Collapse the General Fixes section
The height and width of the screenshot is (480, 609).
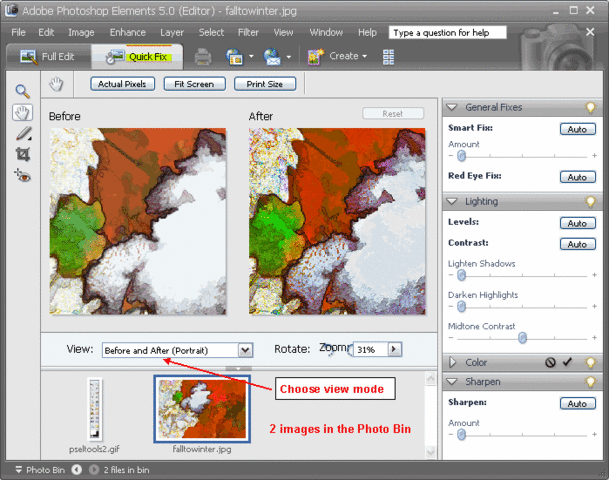[452, 107]
